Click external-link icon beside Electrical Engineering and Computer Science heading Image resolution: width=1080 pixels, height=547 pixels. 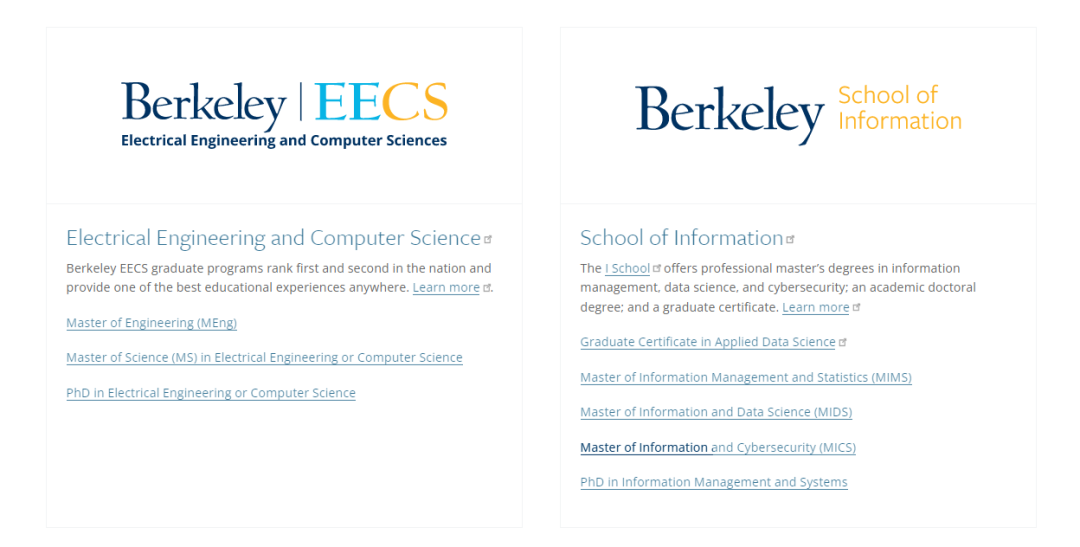click(x=488, y=240)
